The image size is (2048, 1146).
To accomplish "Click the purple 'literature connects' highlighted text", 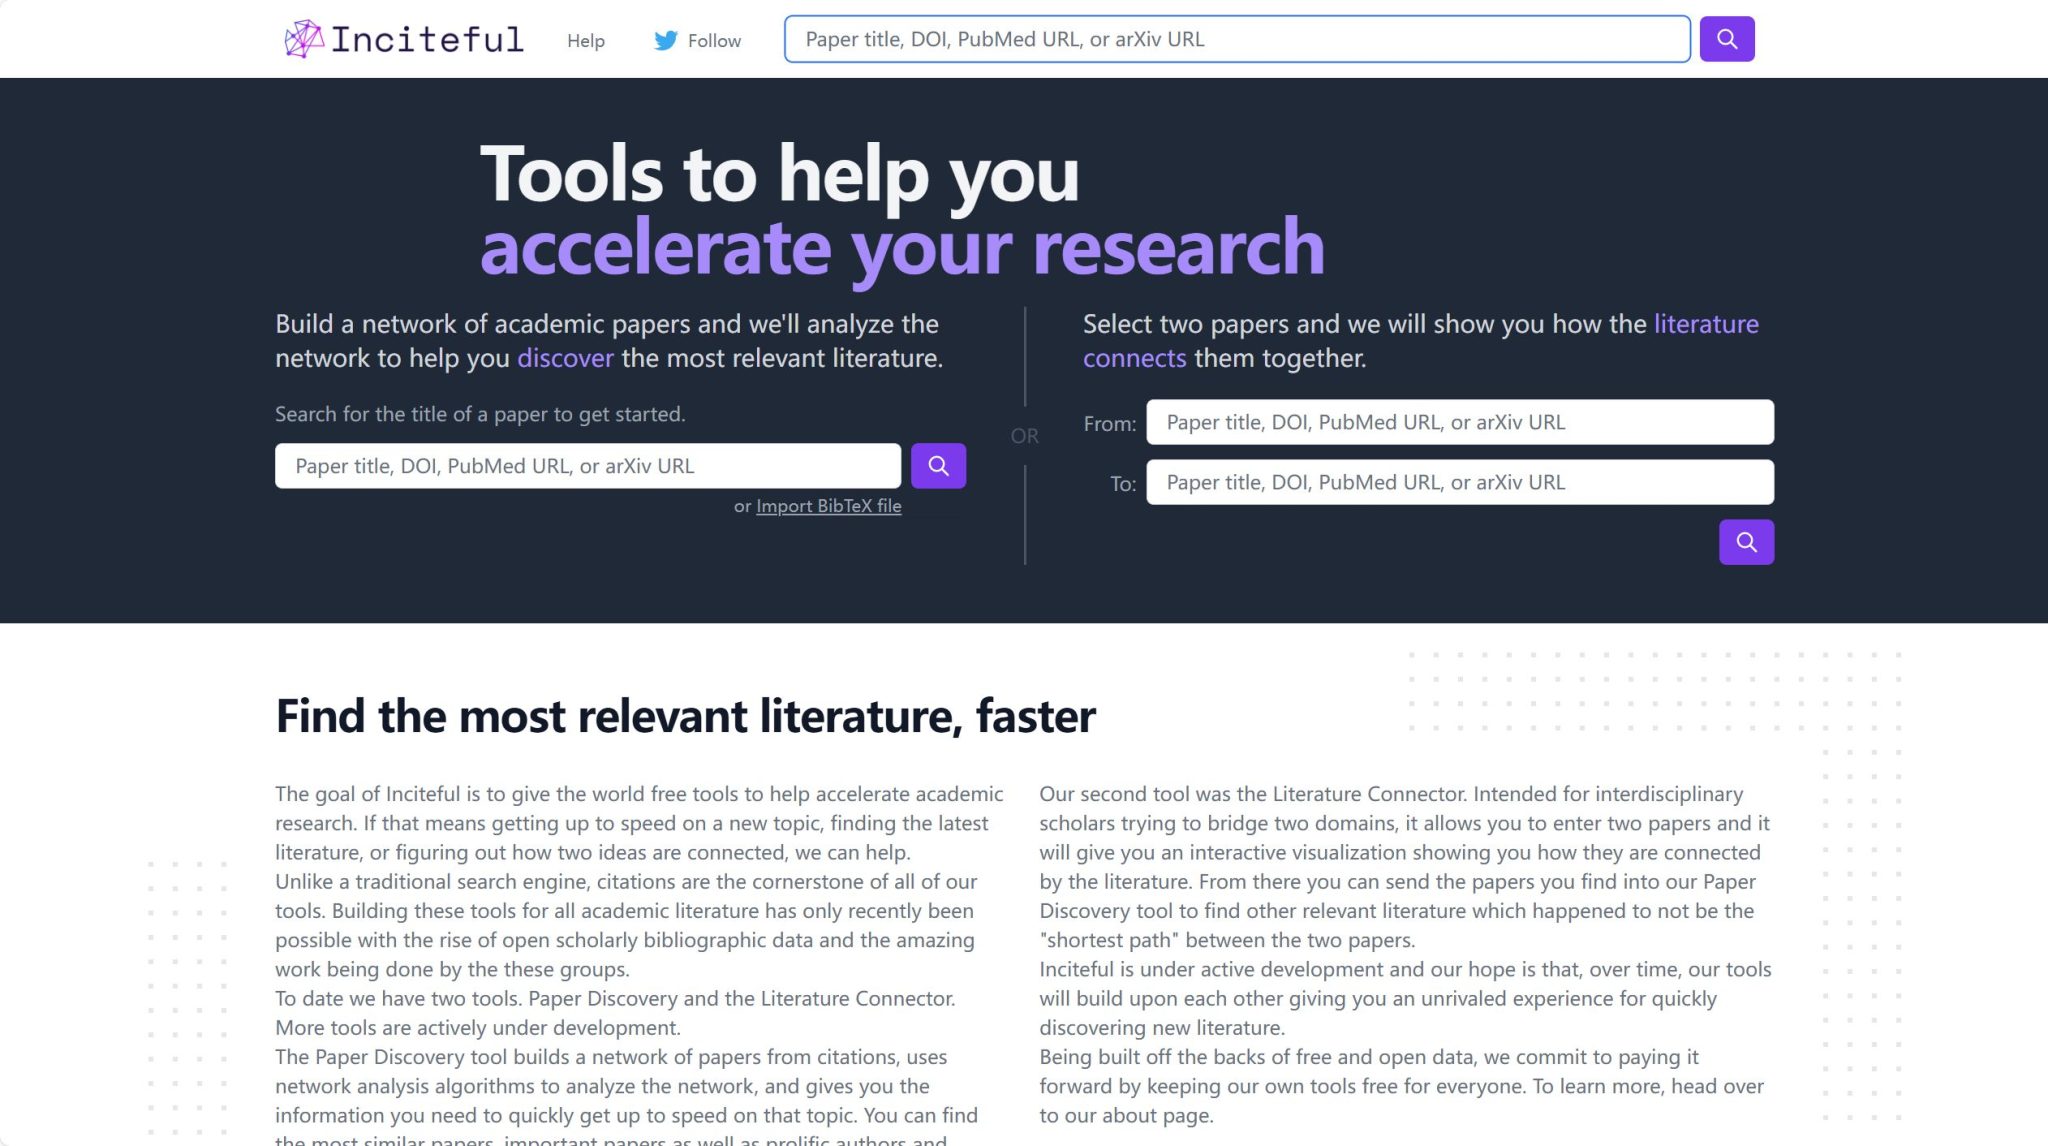I will pyautogui.click(x=1704, y=324).
